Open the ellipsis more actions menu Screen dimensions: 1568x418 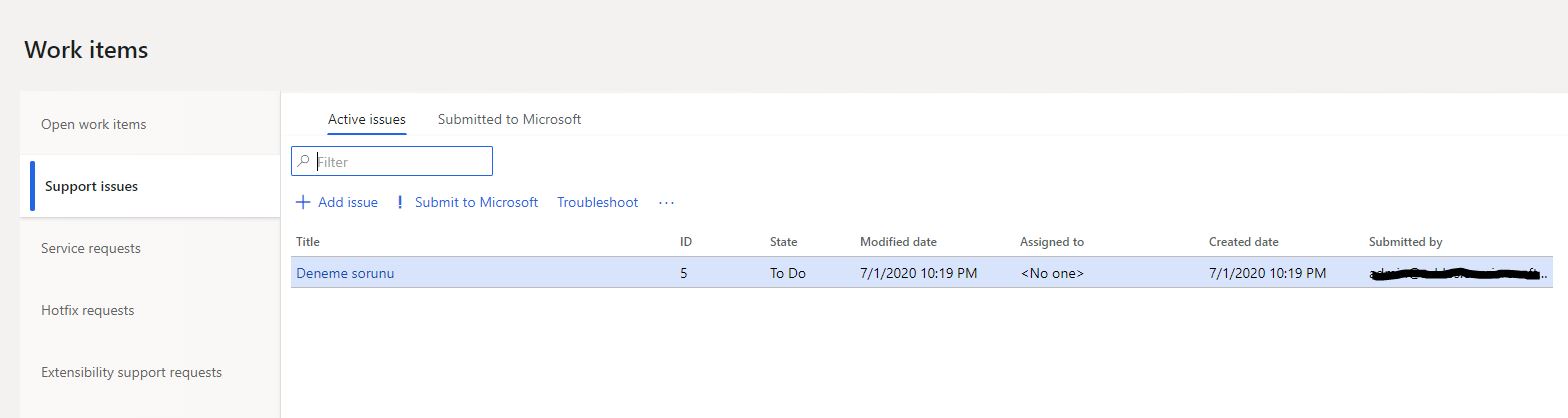coord(667,202)
